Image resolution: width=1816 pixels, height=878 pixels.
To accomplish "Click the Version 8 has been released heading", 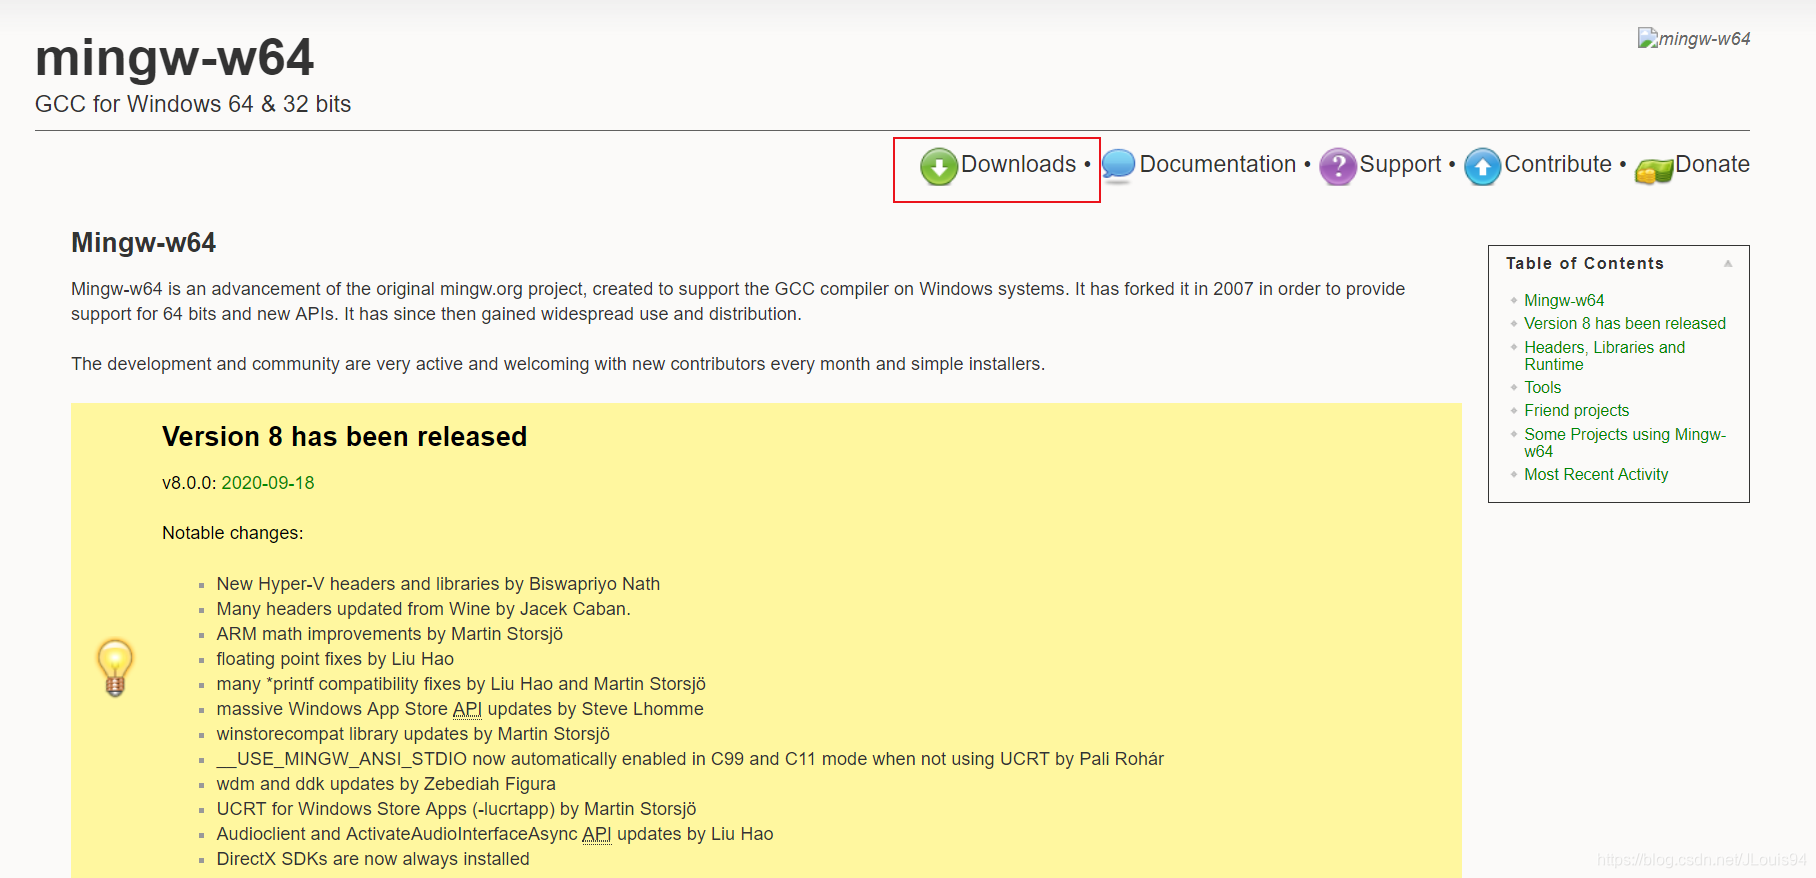I will 344,437.
